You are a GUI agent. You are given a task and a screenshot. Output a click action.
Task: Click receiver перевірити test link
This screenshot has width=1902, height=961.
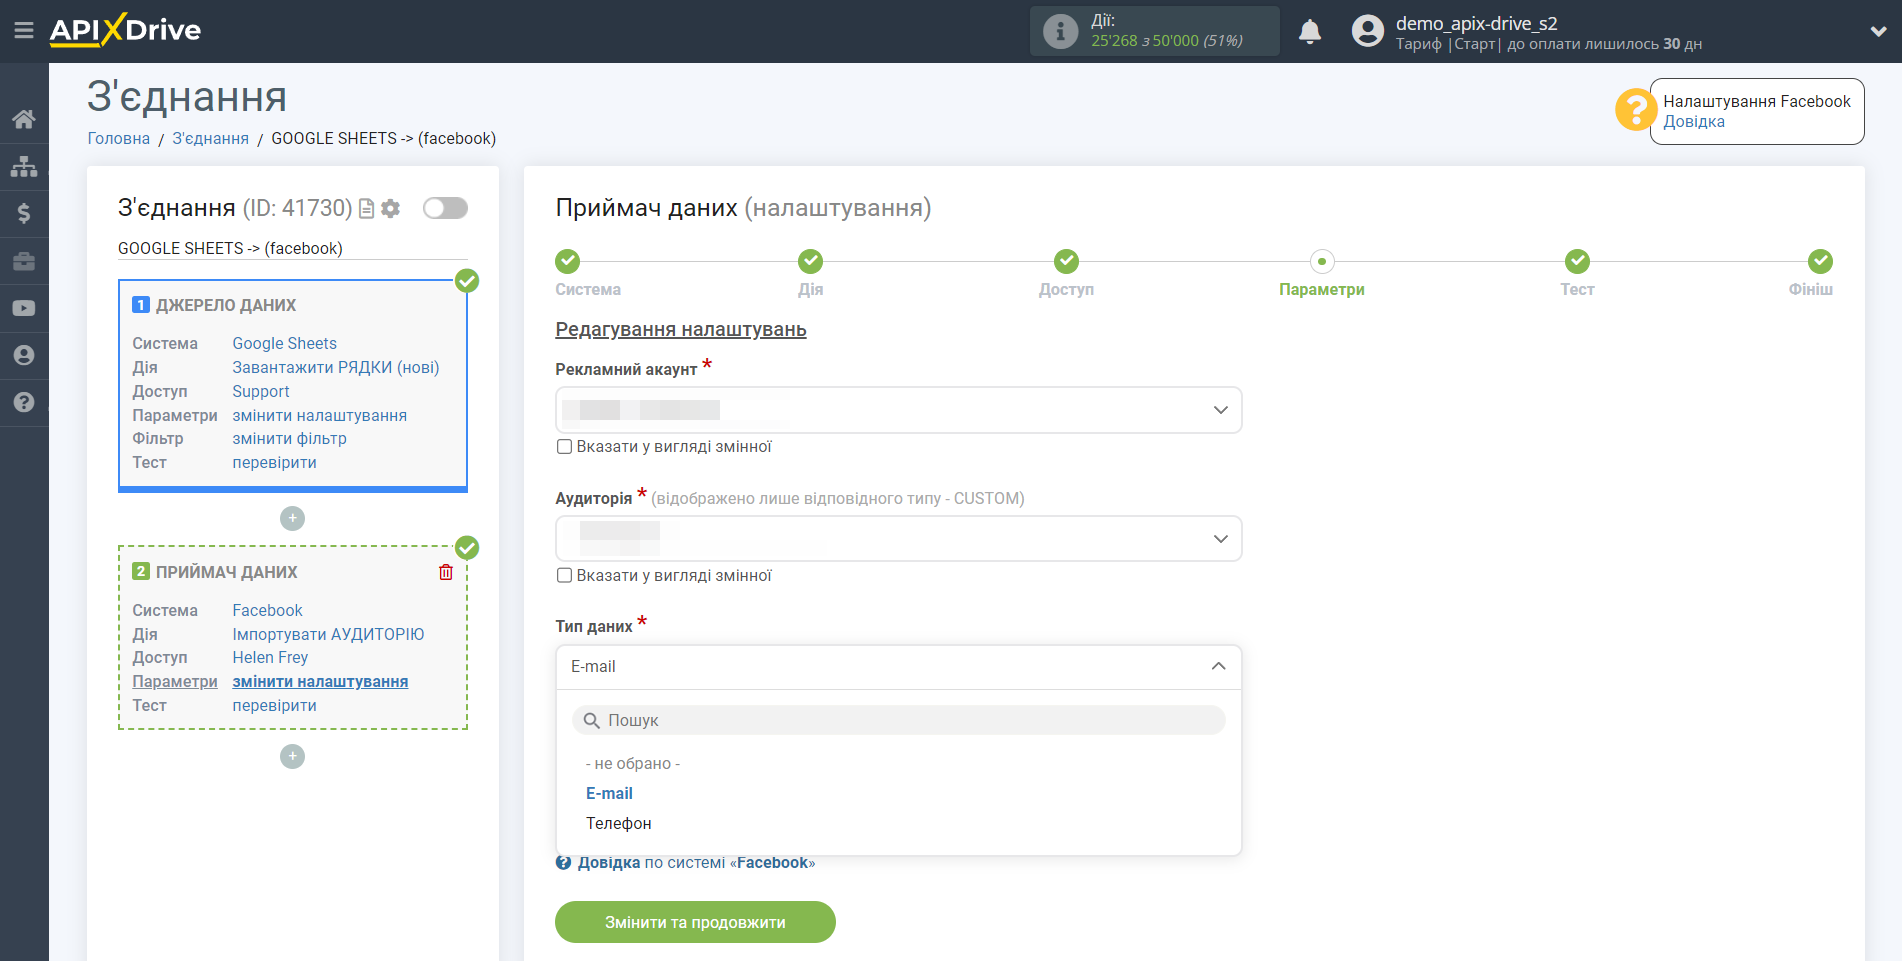coord(274,706)
